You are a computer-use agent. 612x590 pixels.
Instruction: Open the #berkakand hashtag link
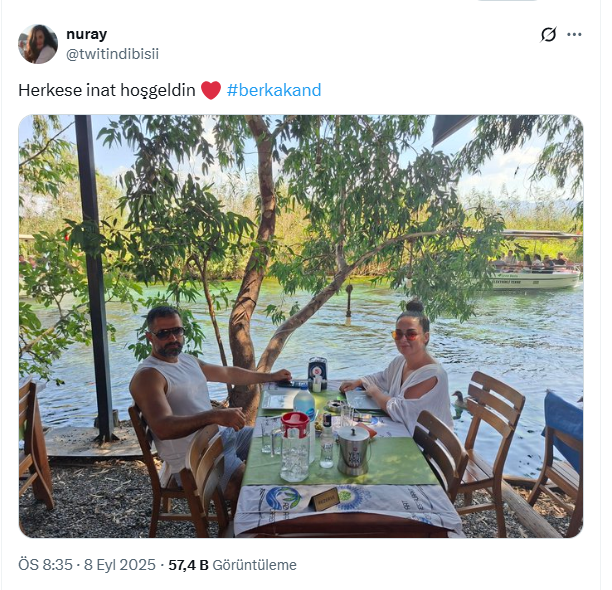(x=274, y=90)
